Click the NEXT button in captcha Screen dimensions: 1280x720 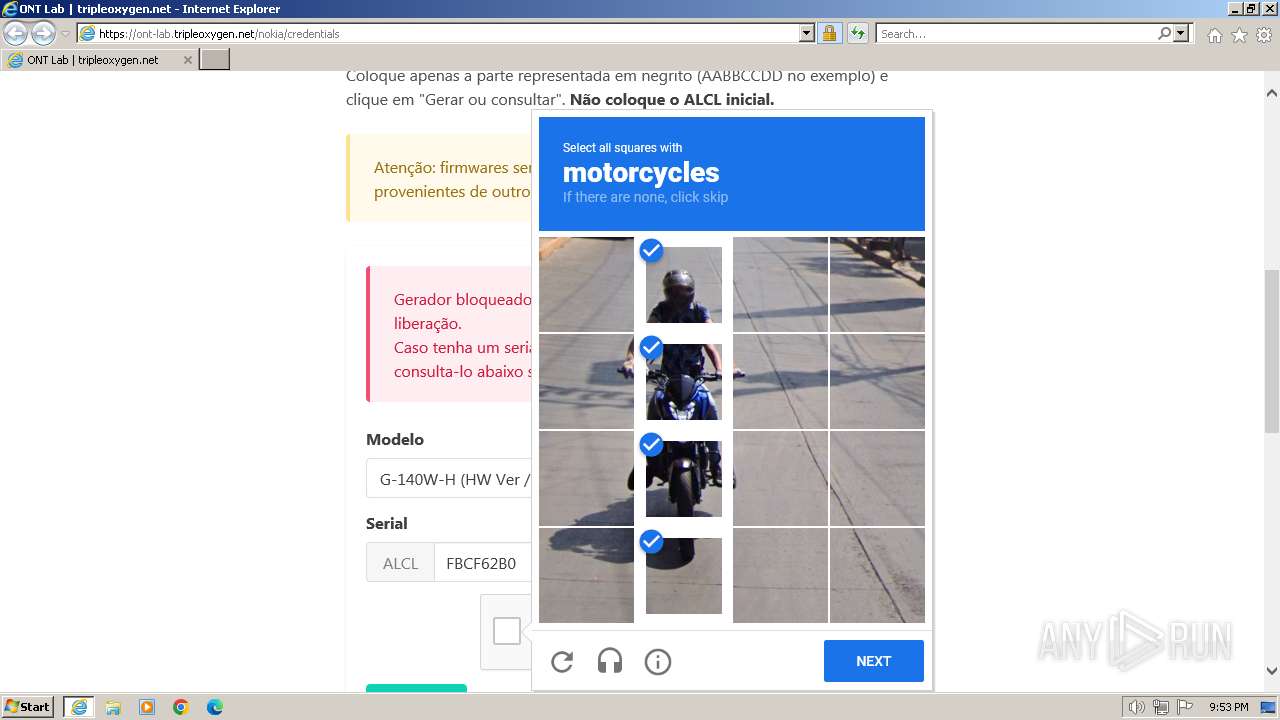873,661
